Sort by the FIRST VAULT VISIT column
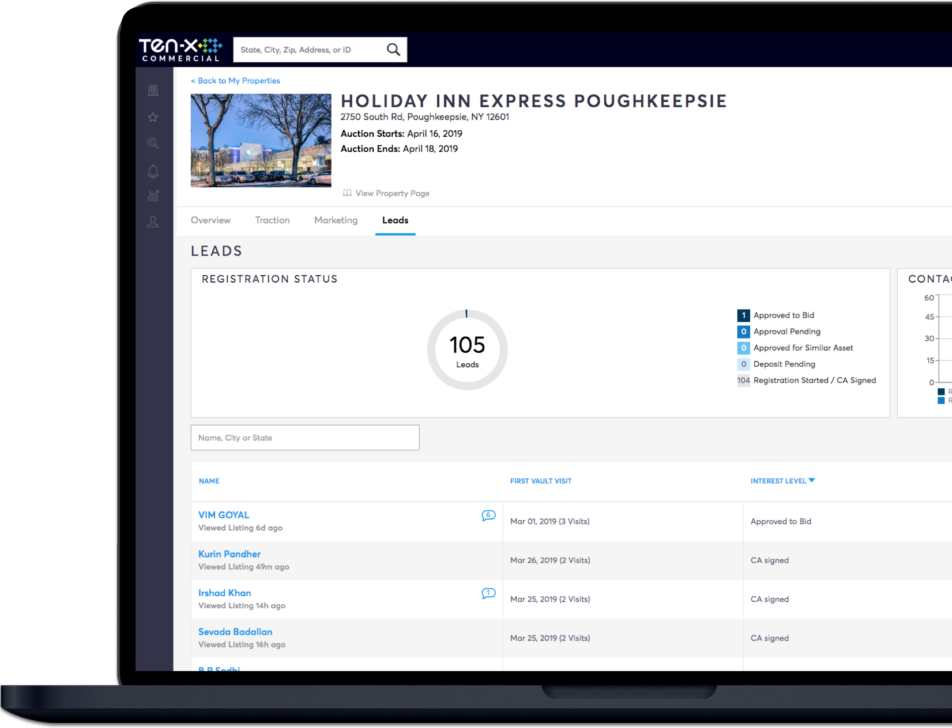The height and width of the screenshot is (728, 952). point(541,481)
